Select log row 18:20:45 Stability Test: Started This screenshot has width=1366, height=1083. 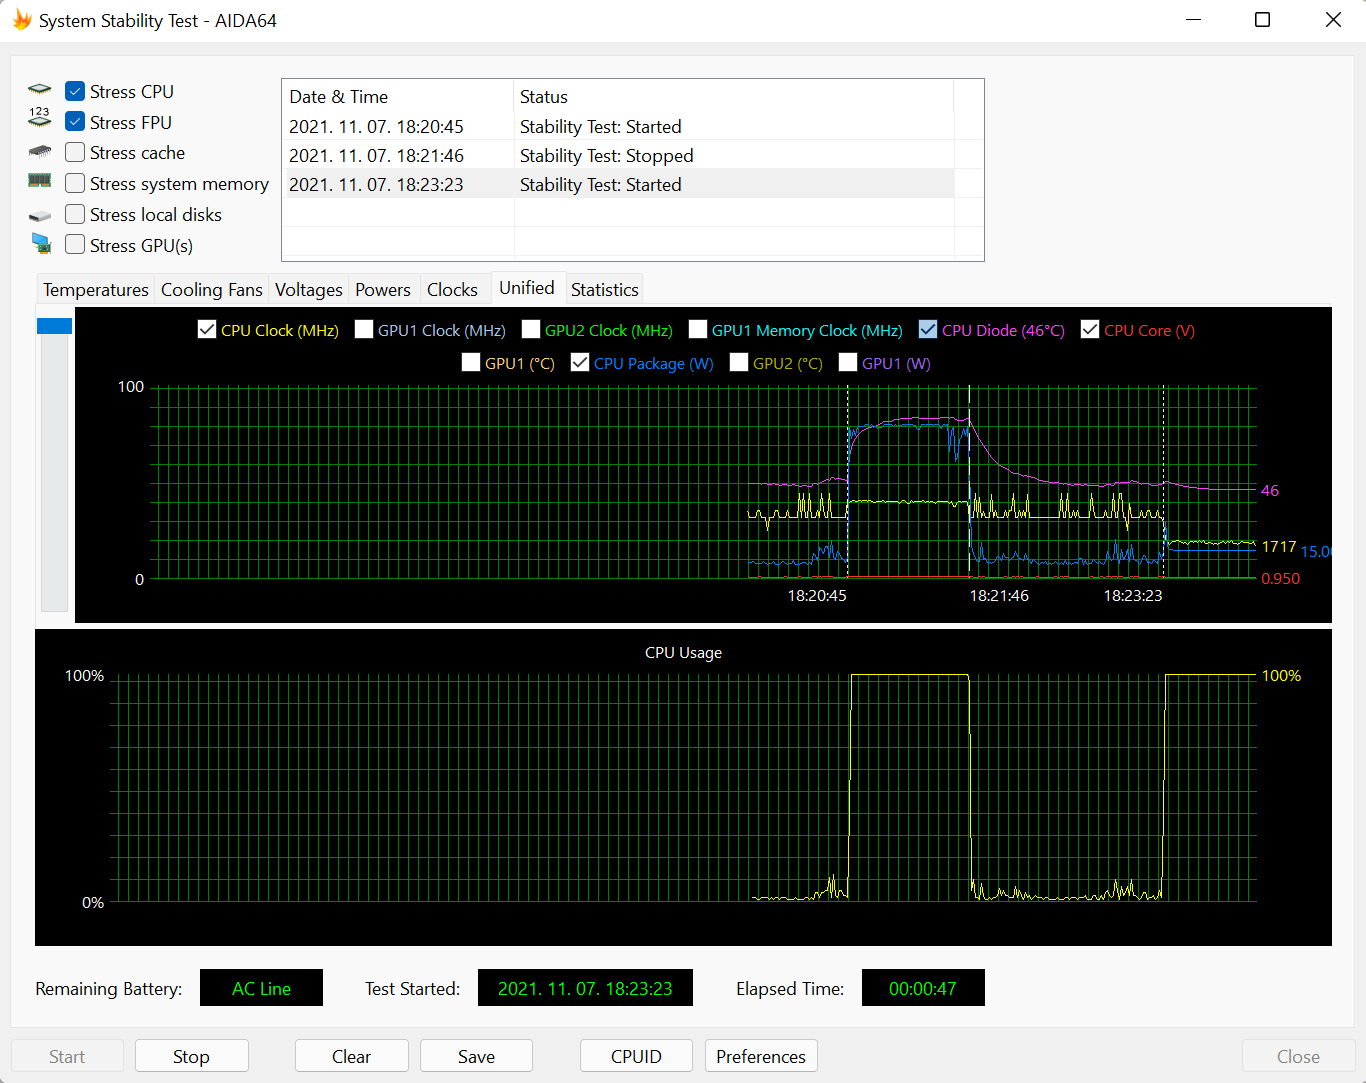618,126
